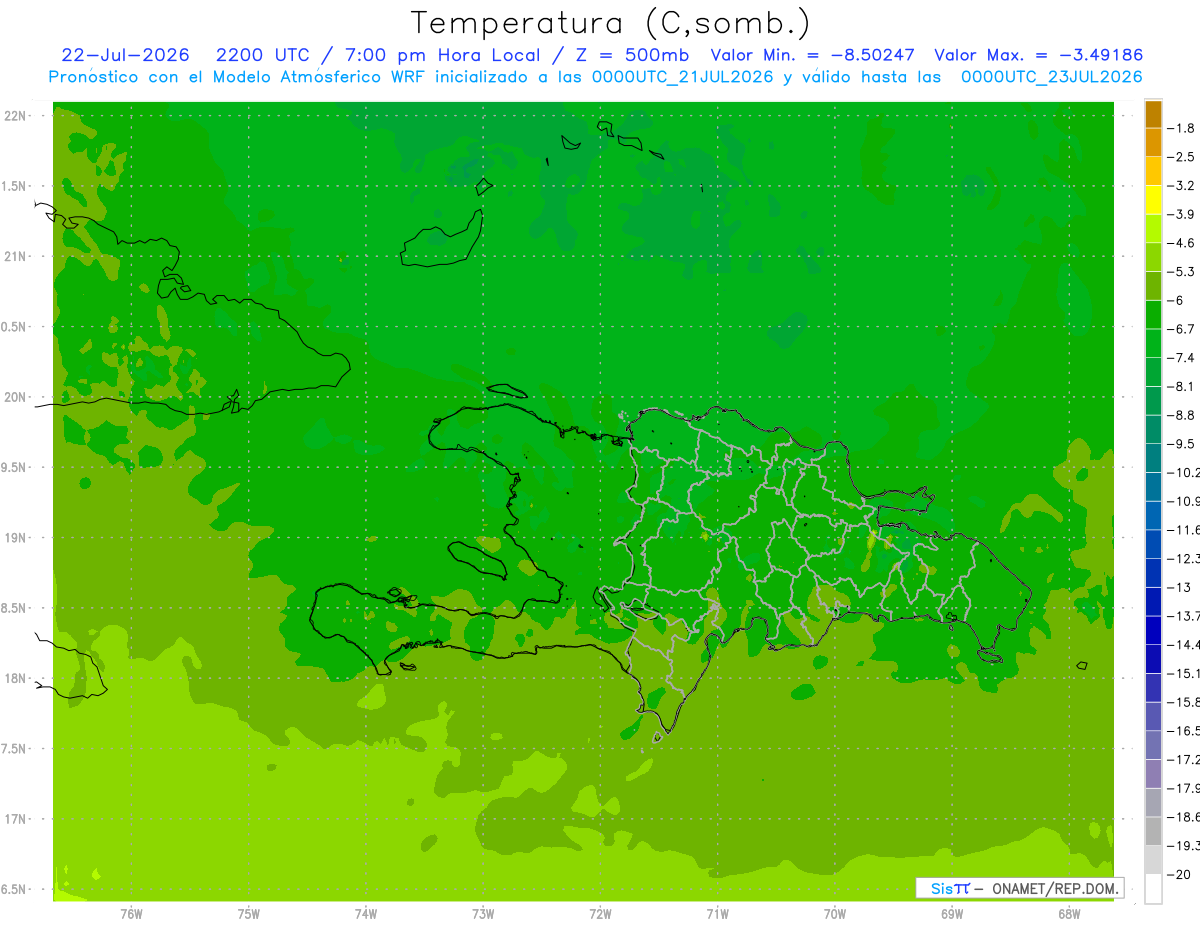Click the "-9.5" legend value
This screenshot has height=927, width=1200.
(1181, 443)
